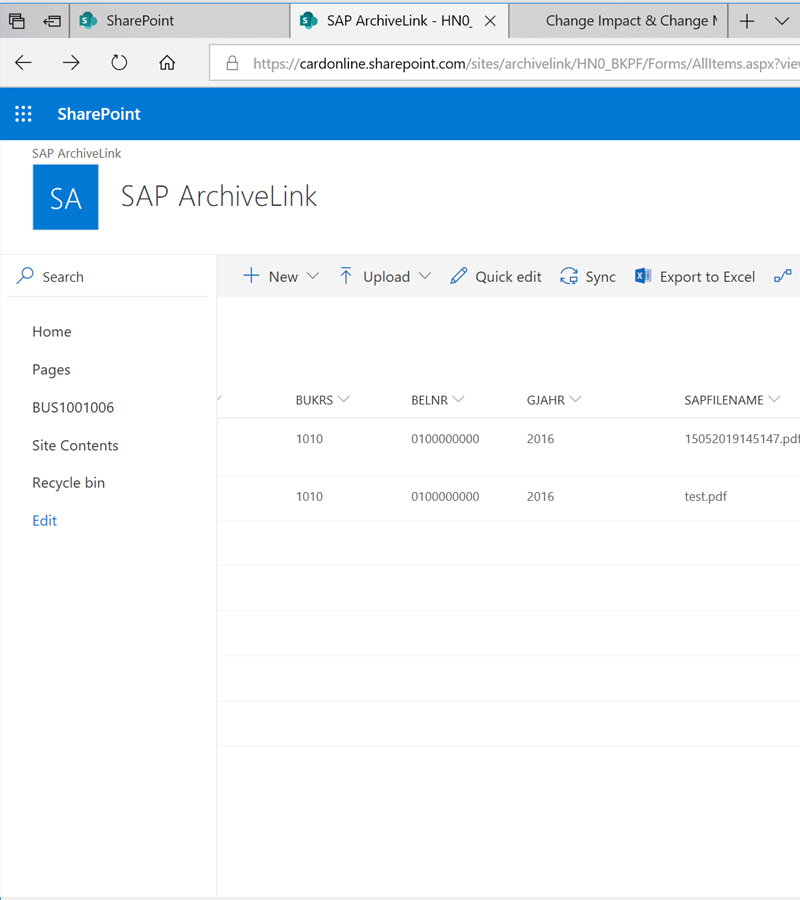Click the search magnifier icon
The image size is (800, 900).
(25, 276)
